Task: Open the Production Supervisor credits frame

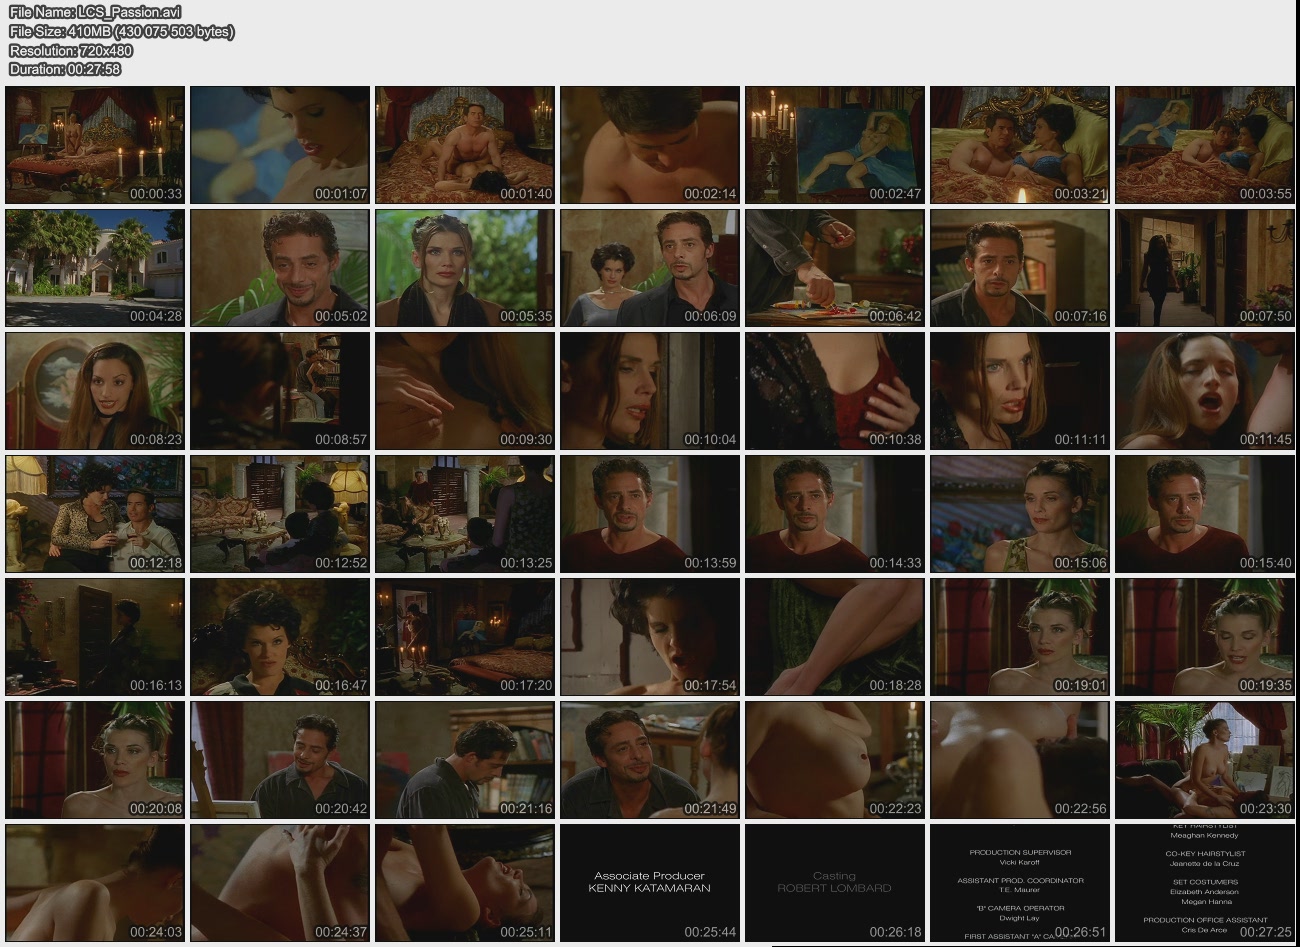Action: click(x=1019, y=883)
